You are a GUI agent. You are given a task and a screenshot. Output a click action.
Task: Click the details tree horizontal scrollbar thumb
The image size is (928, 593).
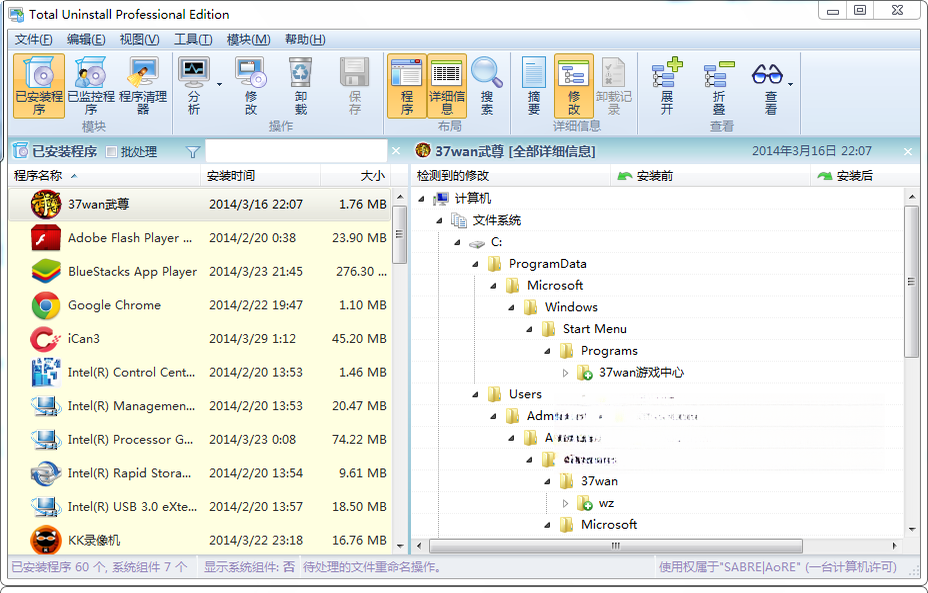point(616,546)
